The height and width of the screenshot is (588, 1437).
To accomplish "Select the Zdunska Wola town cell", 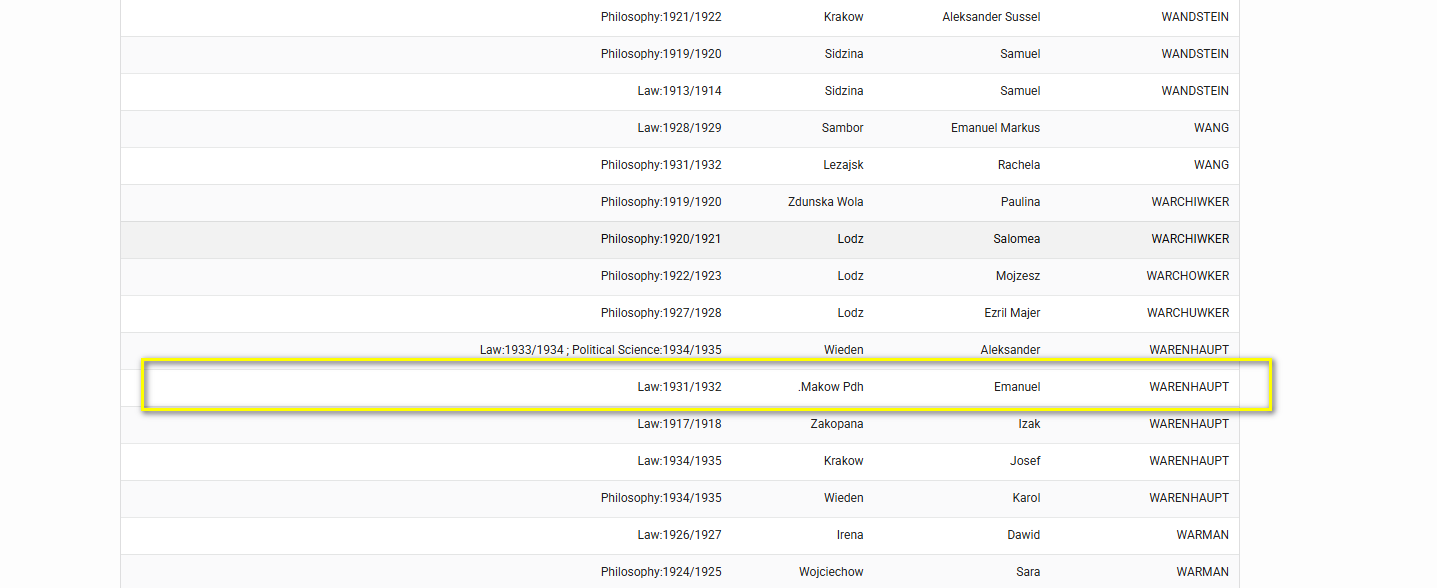I will click(x=825, y=202).
